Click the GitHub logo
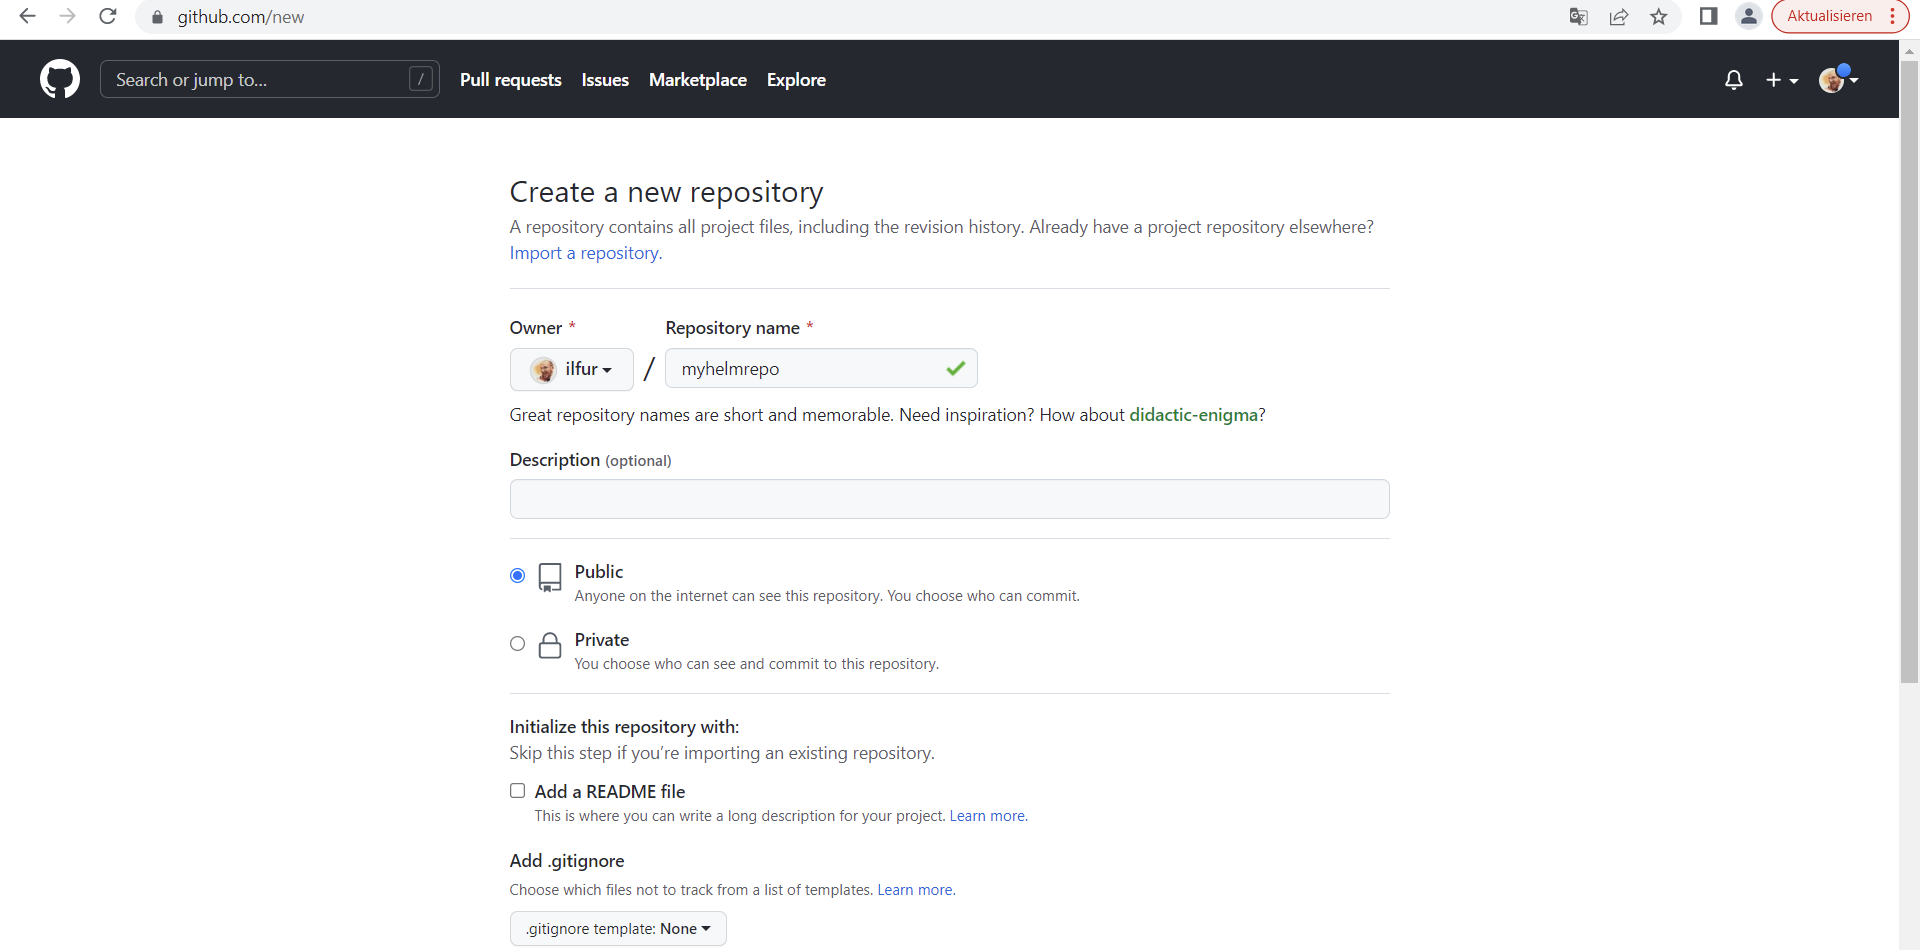 pos(59,79)
